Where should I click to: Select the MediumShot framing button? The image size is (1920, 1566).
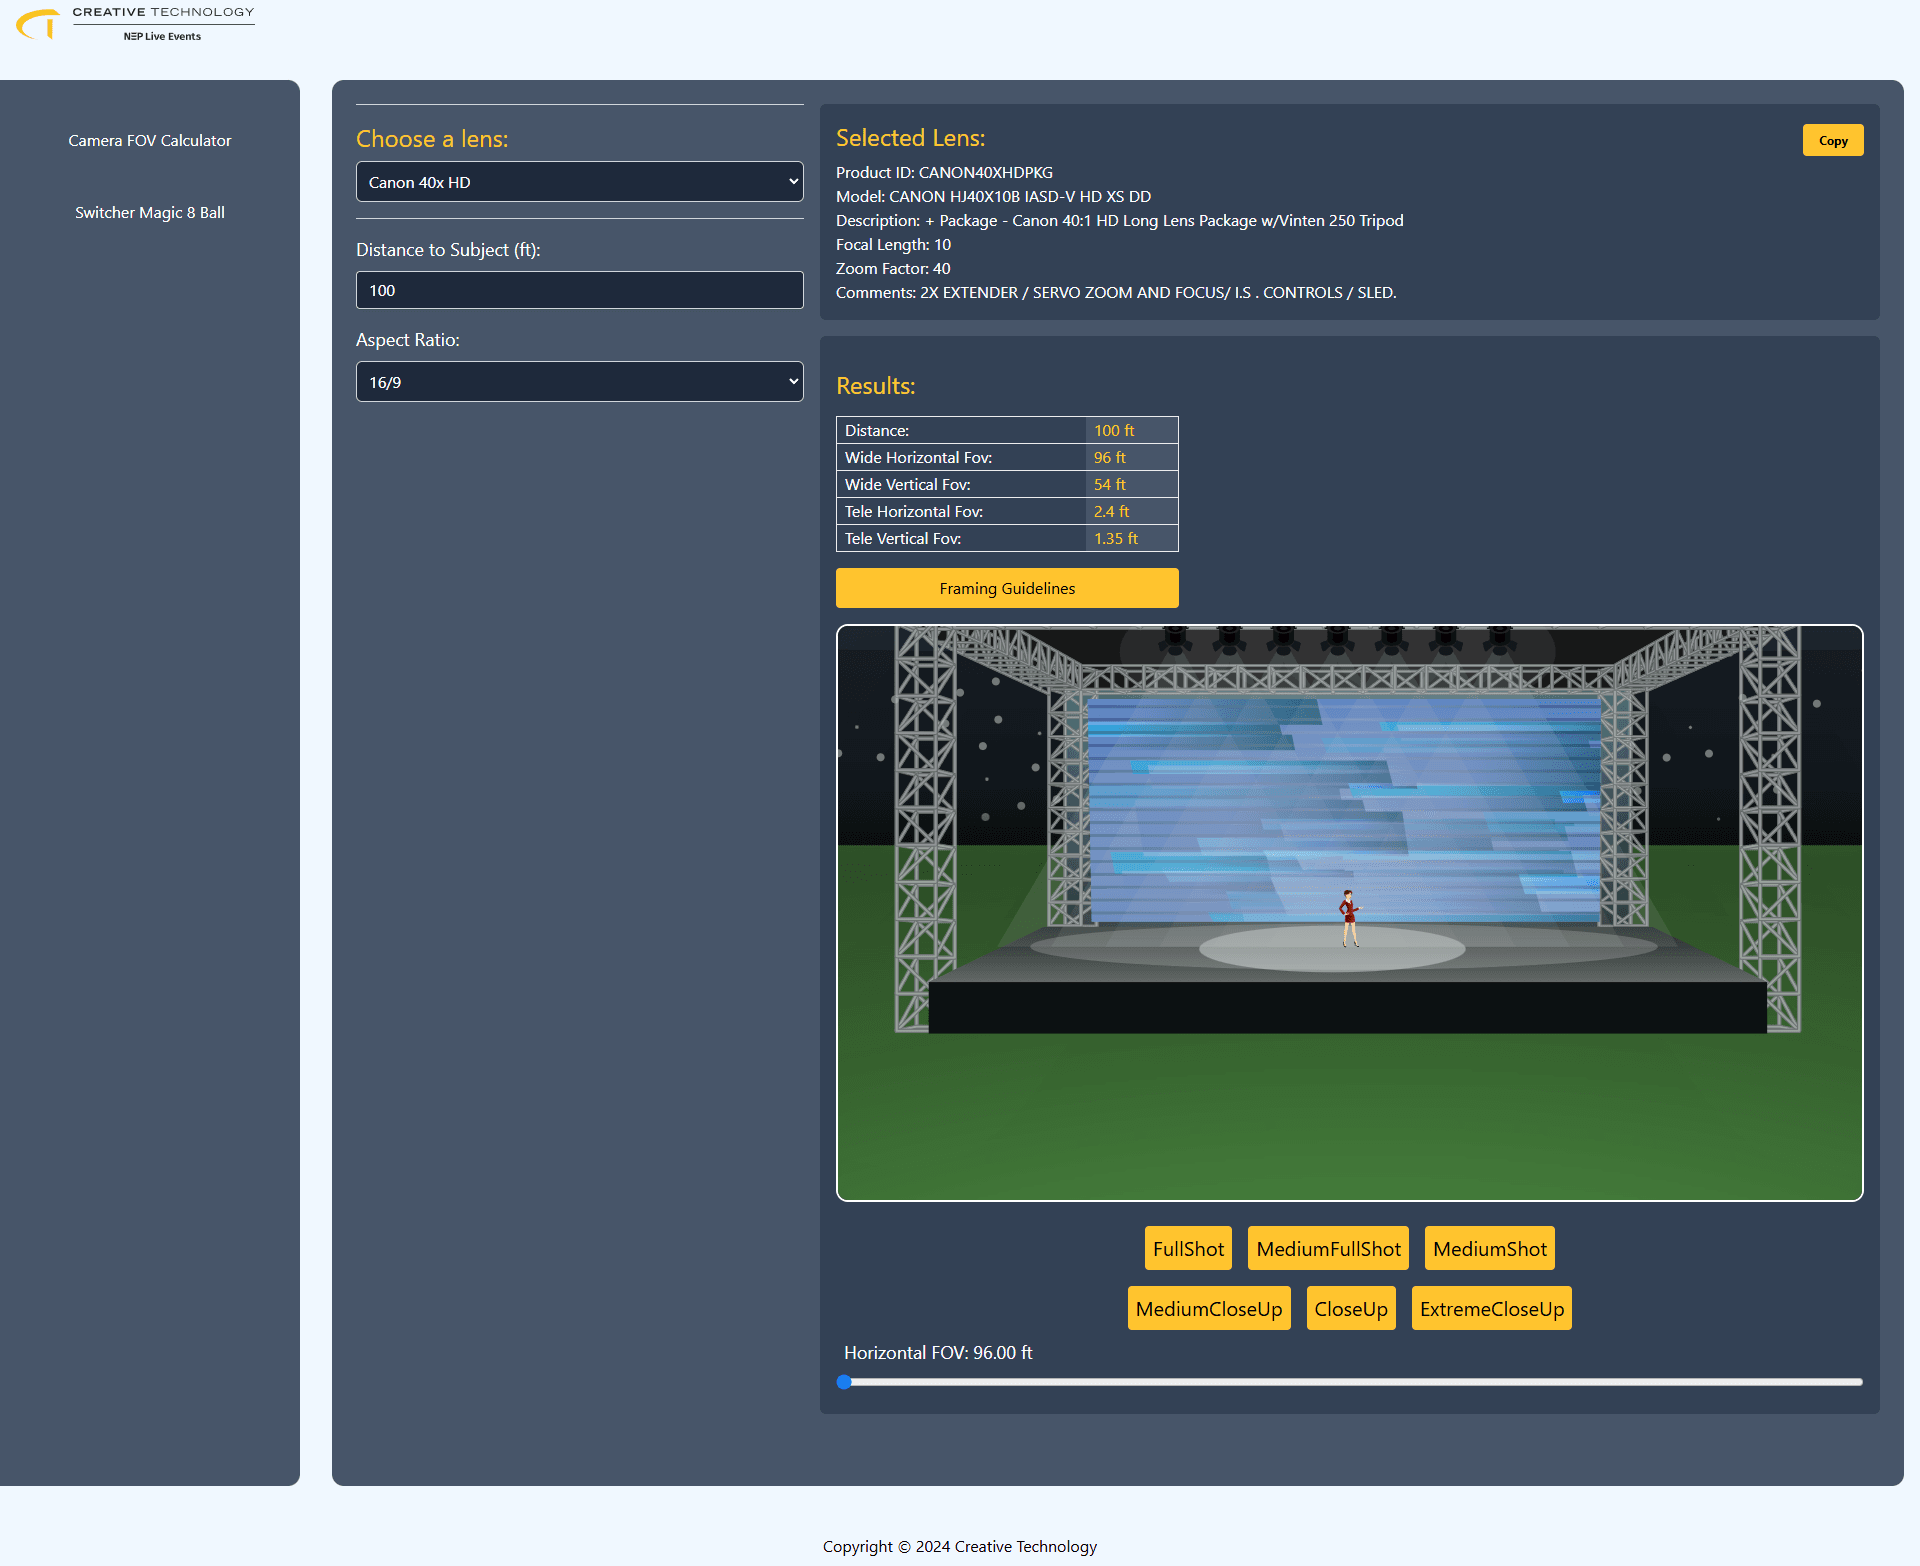(1490, 1248)
